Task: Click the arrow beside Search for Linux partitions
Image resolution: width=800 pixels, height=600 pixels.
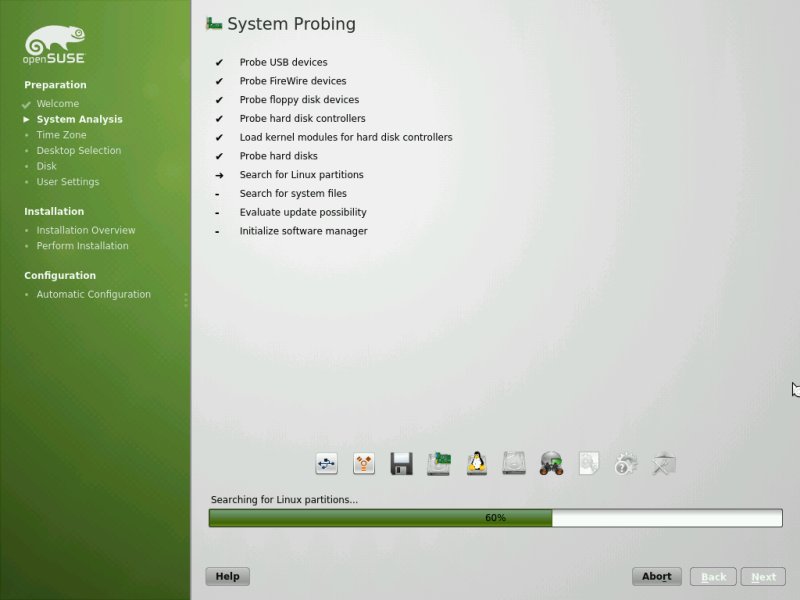Action: pyautogui.click(x=219, y=175)
